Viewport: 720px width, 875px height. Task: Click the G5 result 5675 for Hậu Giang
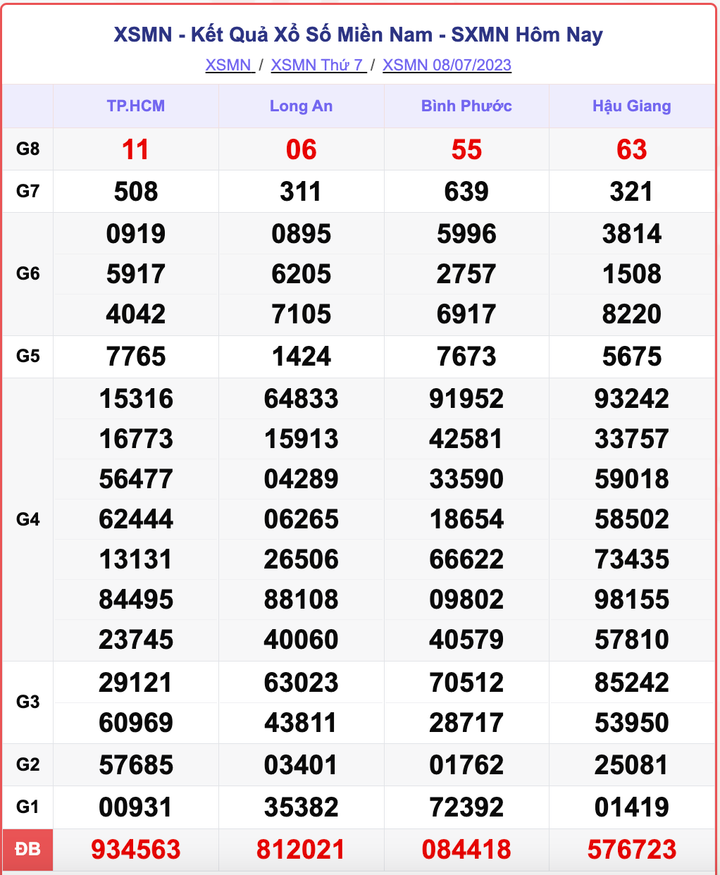[x=632, y=356]
